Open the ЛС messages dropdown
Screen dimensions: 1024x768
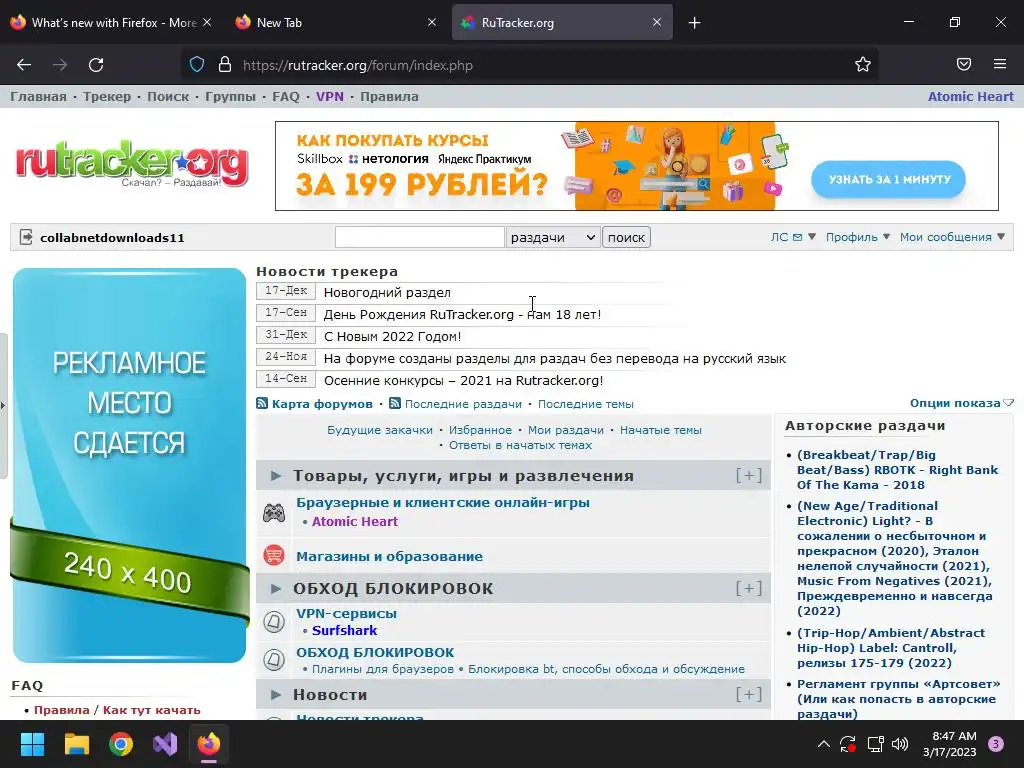(x=793, y=237)
